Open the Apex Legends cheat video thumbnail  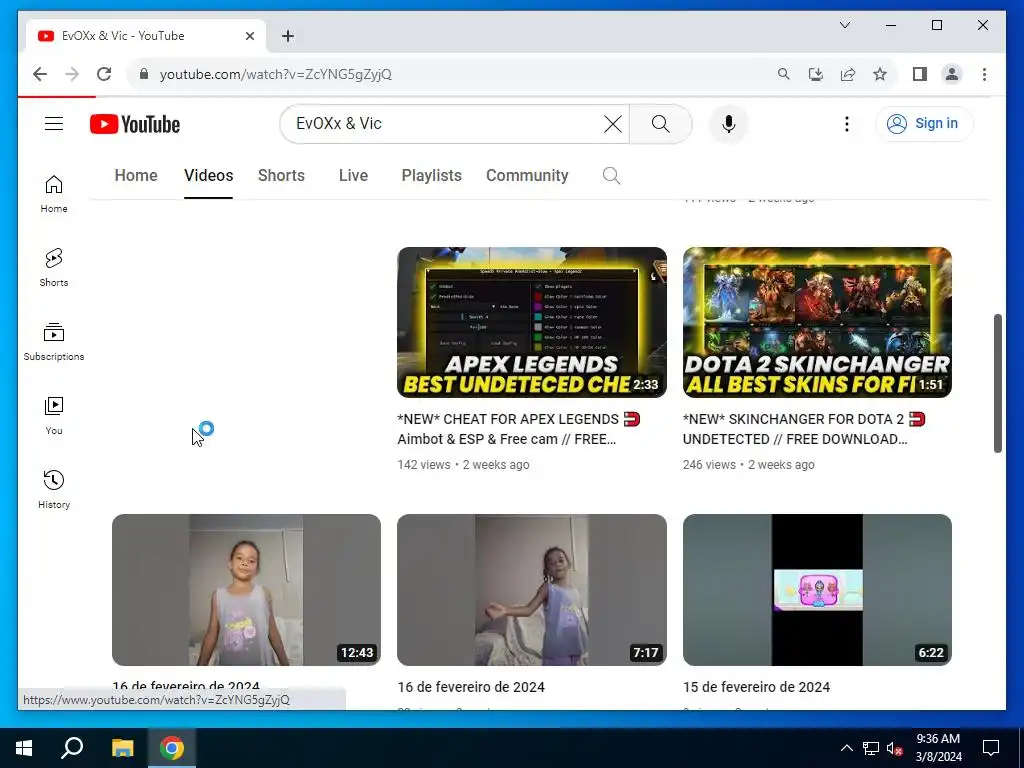532,322
